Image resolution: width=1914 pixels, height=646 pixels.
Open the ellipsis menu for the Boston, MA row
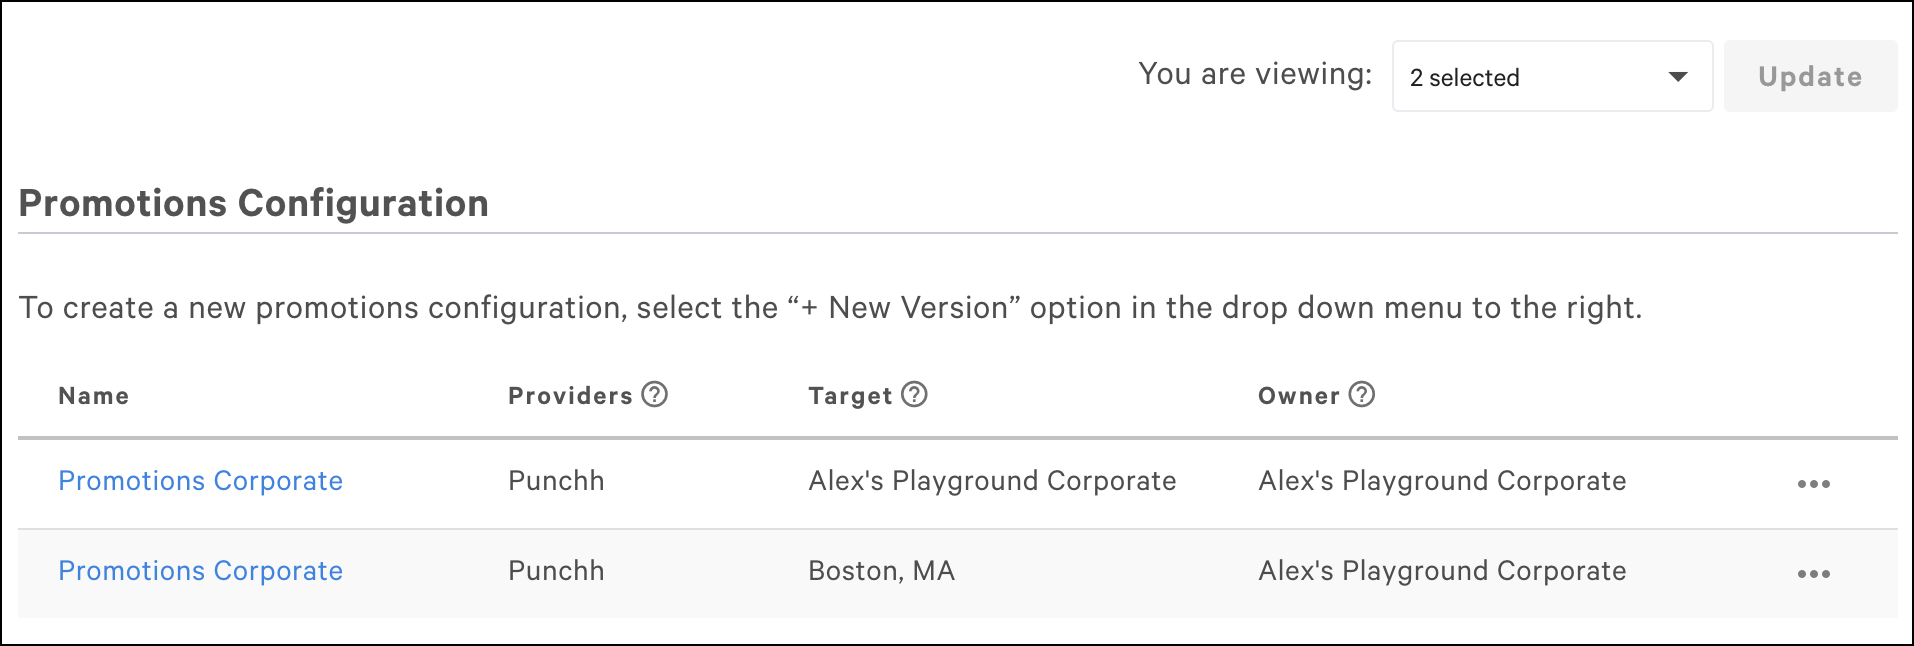pos(1813,574)
